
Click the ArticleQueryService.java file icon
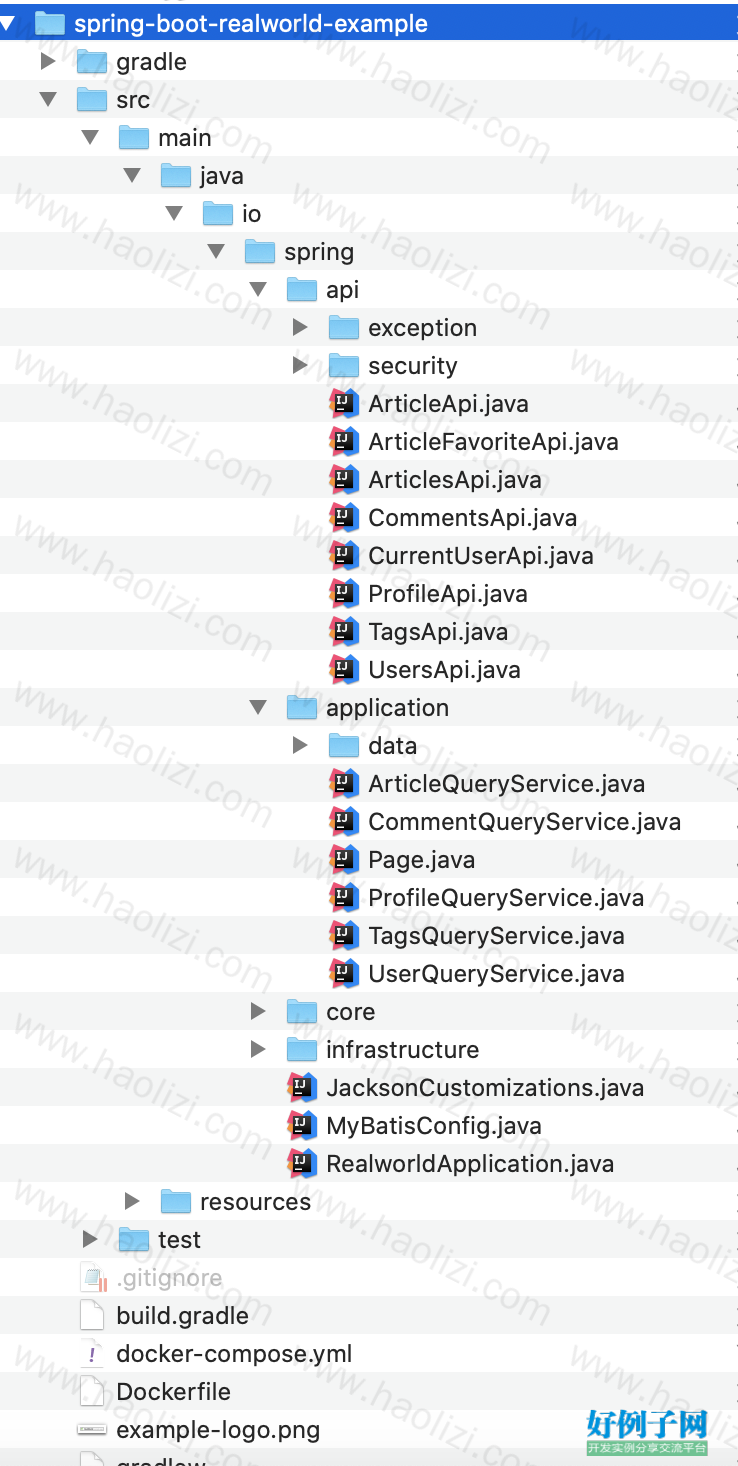(344, 783)
